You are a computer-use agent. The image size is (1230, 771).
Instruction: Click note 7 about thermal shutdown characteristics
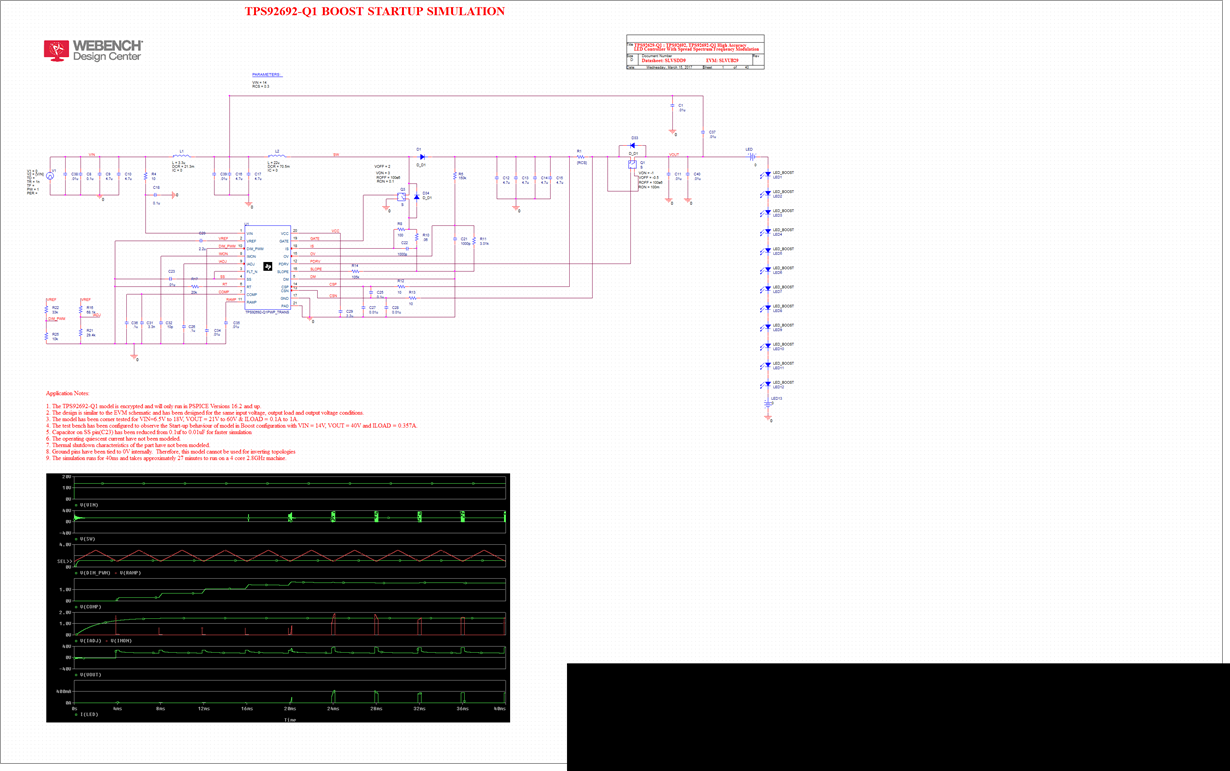click(x=128, y=445)
